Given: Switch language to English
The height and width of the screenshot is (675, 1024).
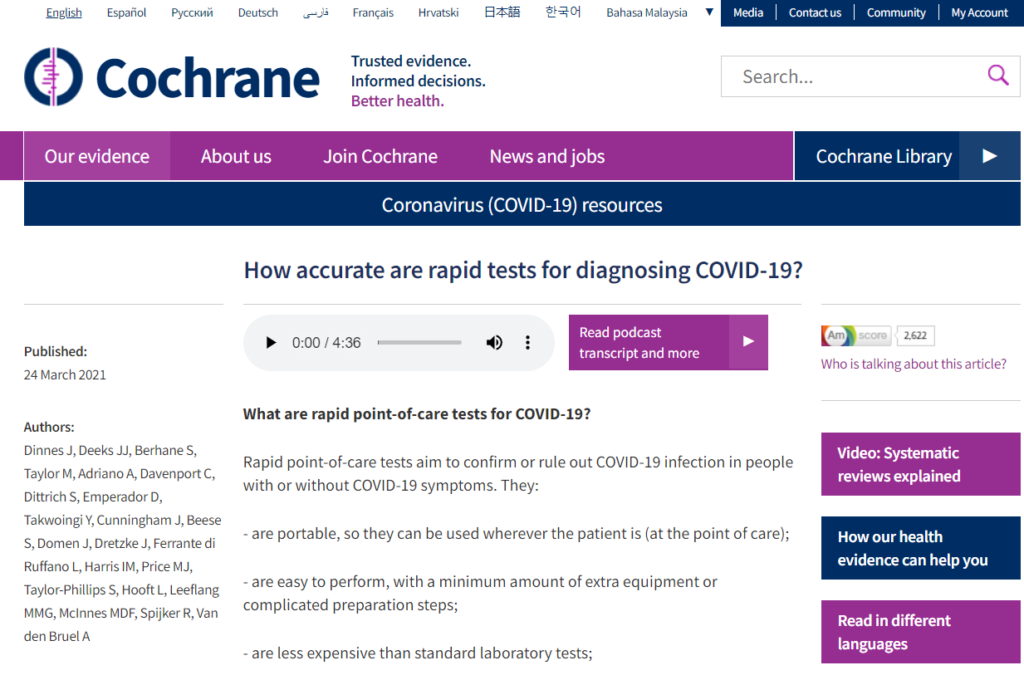Looking at the screenshot, I should [64, 12].
